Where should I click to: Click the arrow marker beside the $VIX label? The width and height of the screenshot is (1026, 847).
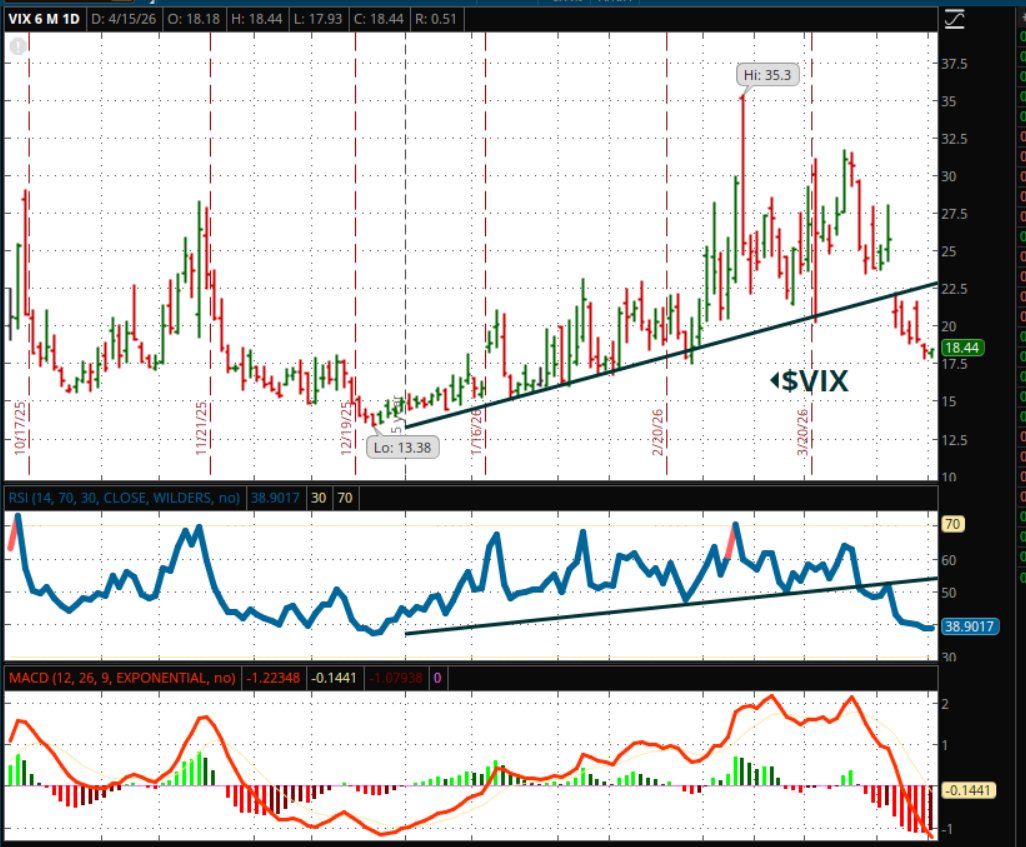tap(775, 380)
